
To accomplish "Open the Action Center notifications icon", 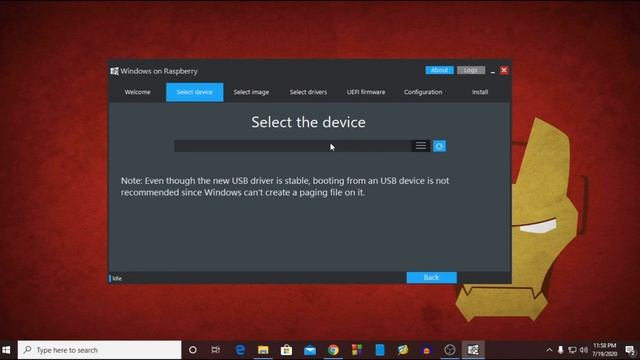I will click(x=630, y=350).
